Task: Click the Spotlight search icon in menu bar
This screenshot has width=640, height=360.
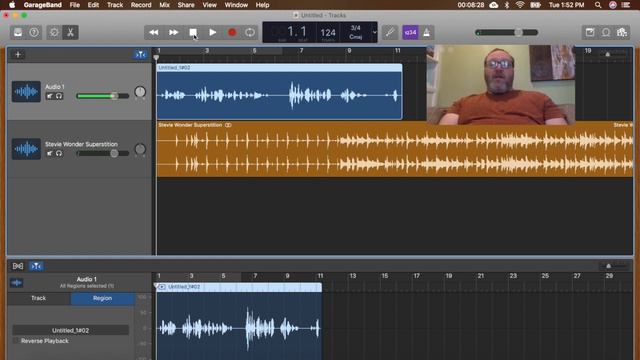Action: (598, 5)
